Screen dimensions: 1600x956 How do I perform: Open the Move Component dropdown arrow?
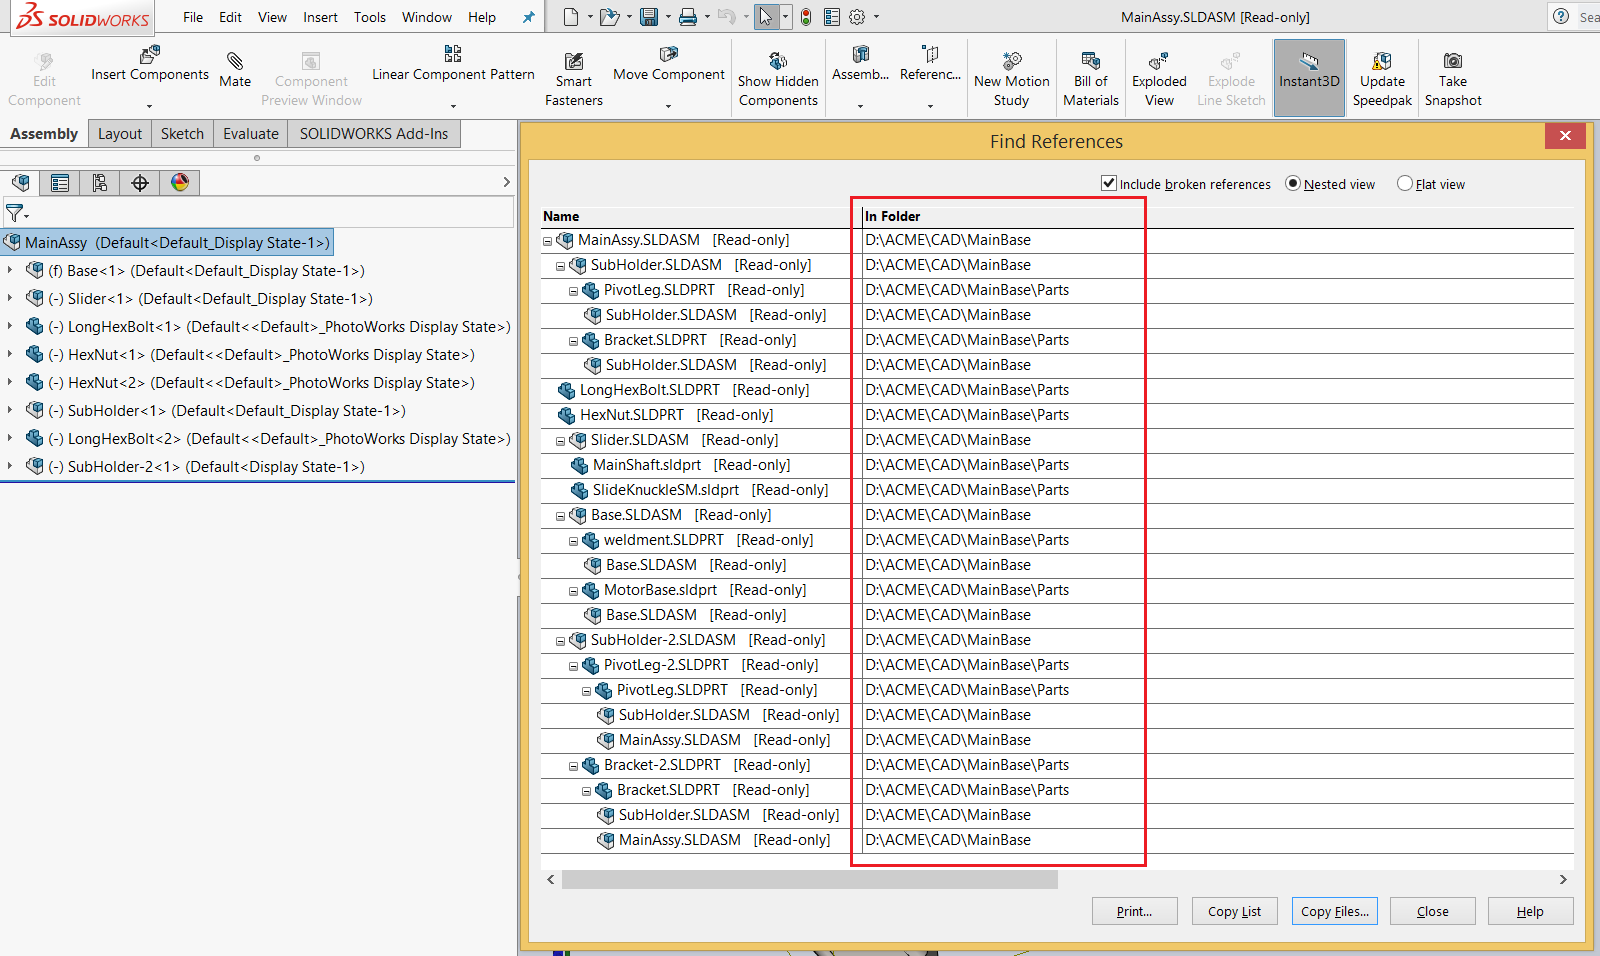pyautogui.click(x=669, y=105)
